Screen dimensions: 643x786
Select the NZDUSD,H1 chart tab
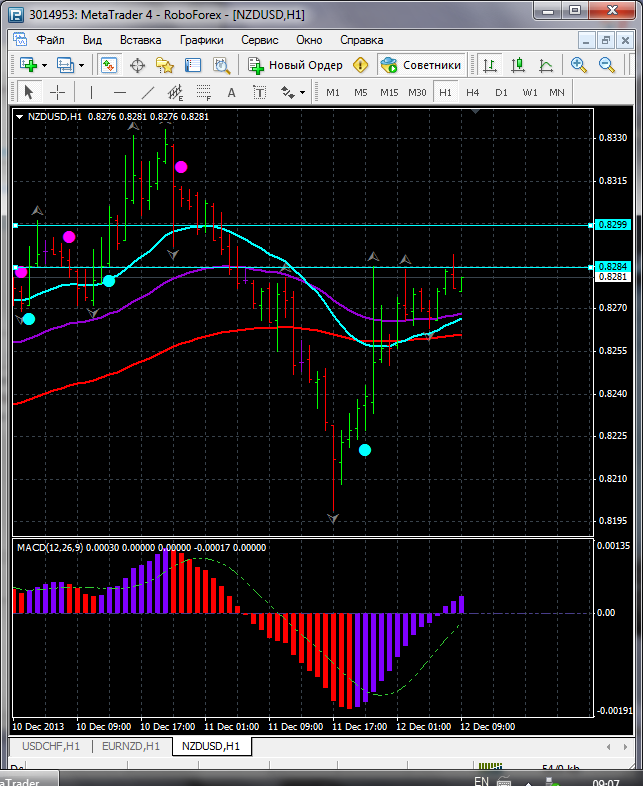[x=211, y=746]
